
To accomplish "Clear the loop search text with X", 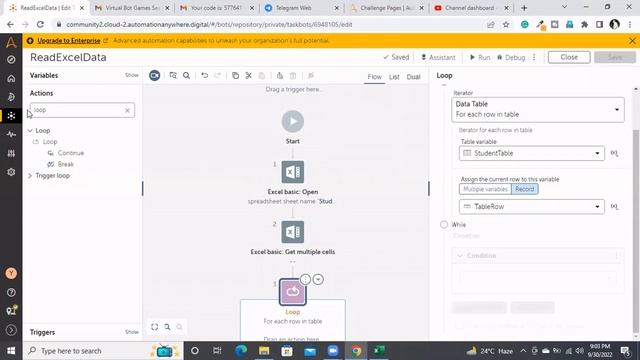I will 127,110.
